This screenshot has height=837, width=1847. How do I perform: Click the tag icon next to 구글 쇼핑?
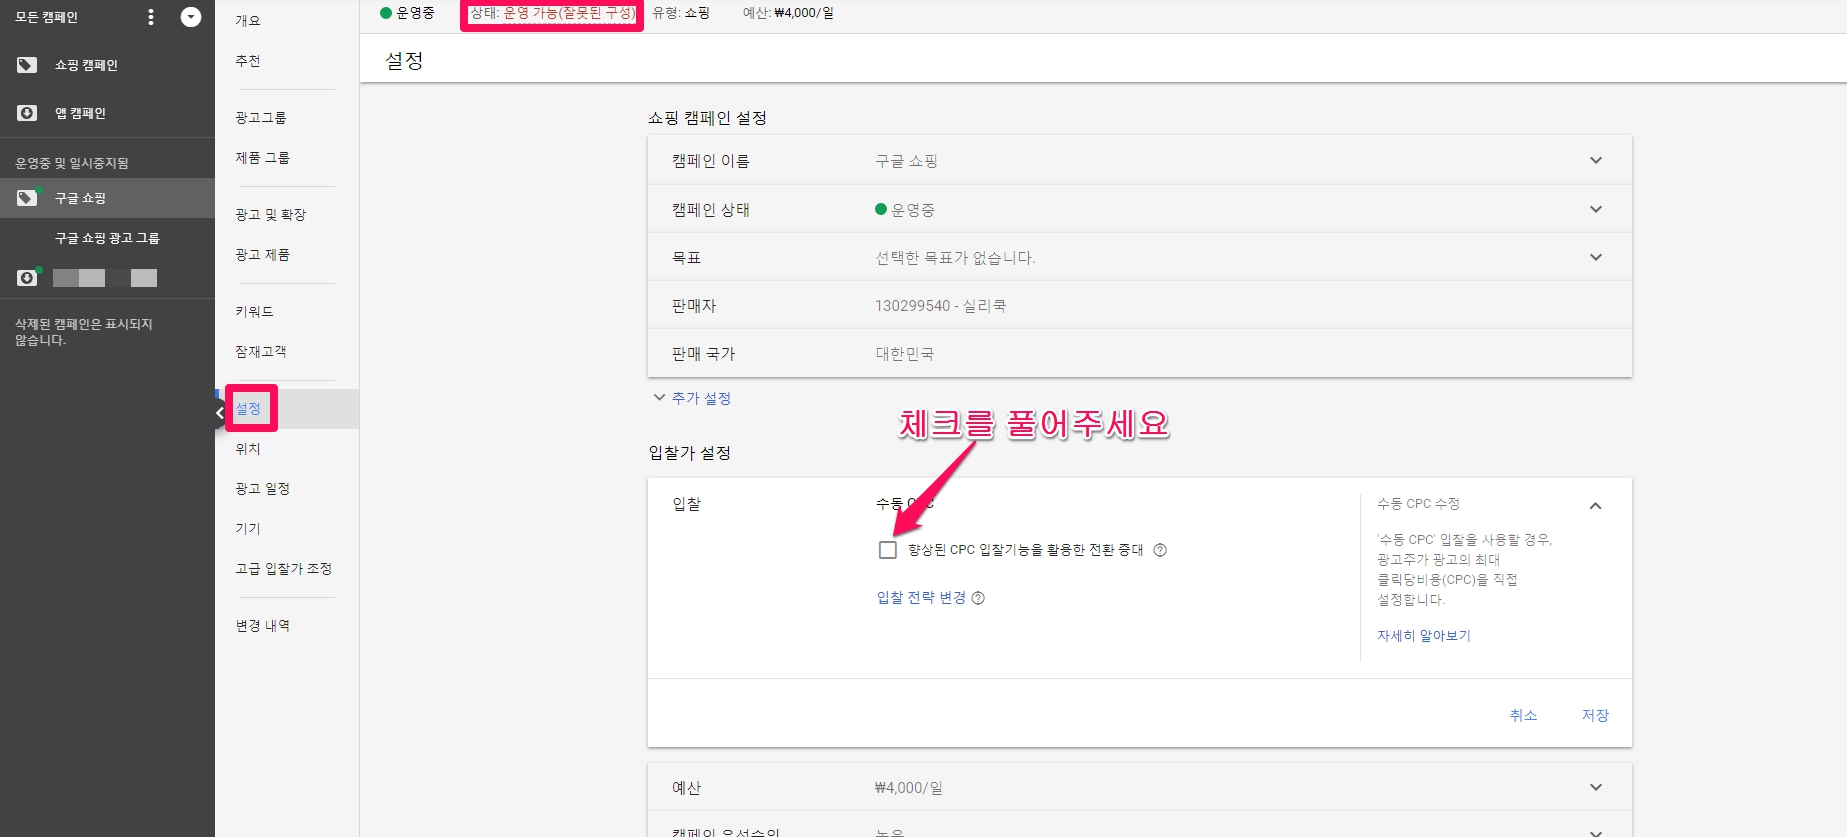(x=27, y=198)
